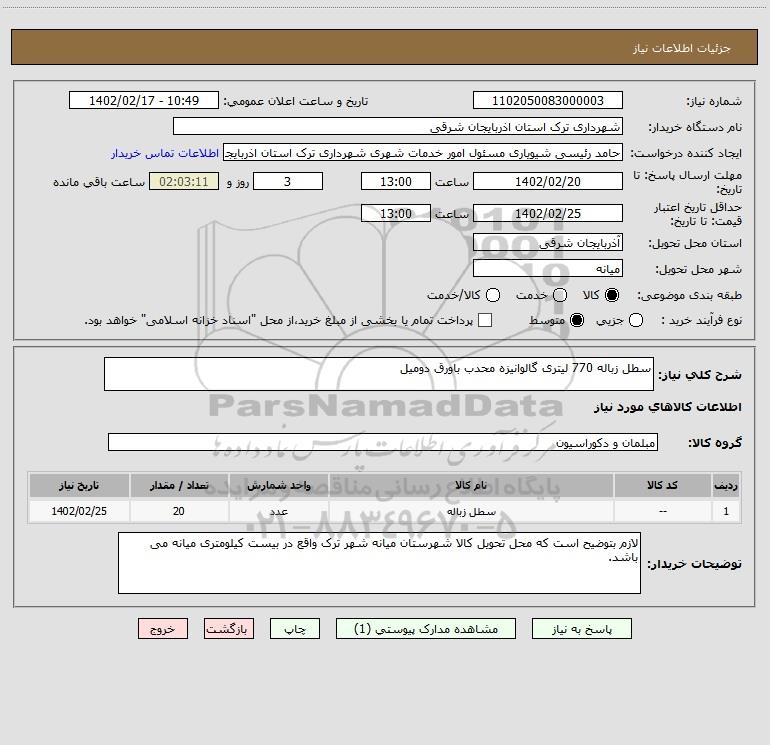Tick the اسناد خزانه اسلامی payment checkbox

[x=485, y=320]
